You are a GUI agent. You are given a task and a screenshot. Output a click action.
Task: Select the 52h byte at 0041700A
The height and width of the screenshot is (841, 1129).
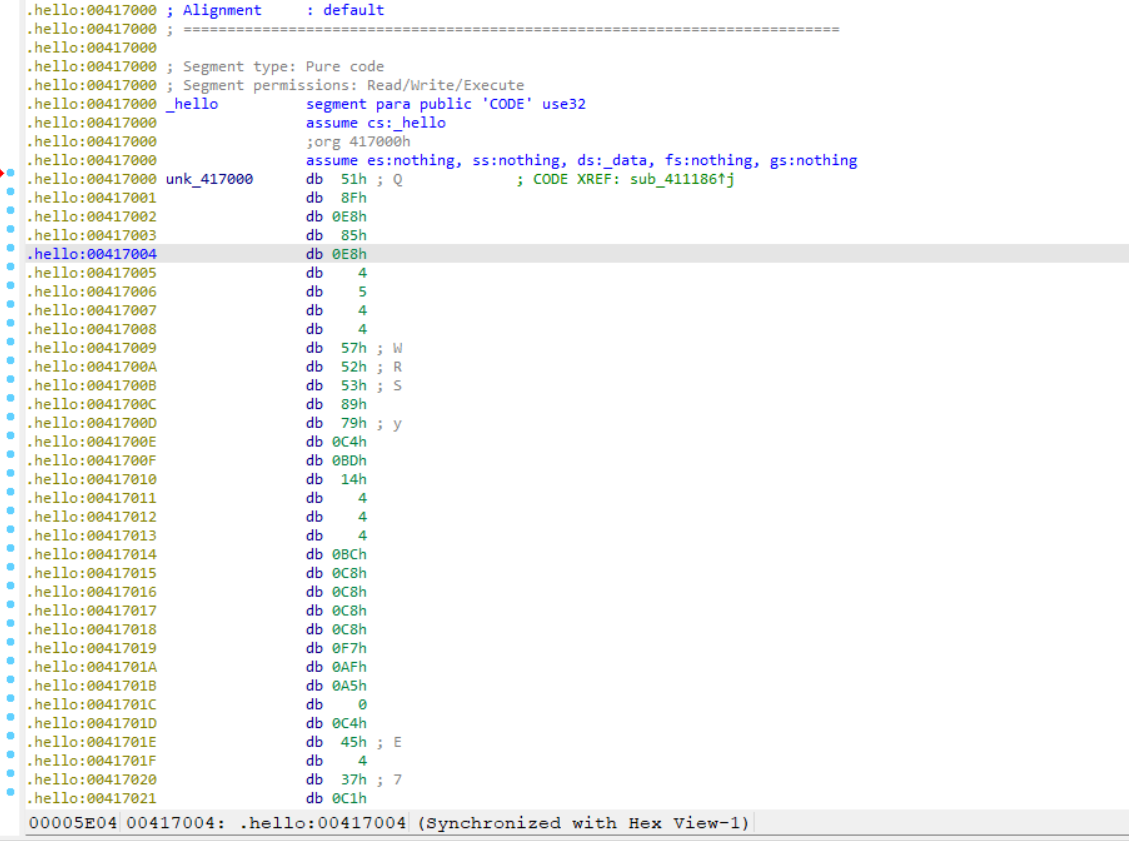pos(354,367)
